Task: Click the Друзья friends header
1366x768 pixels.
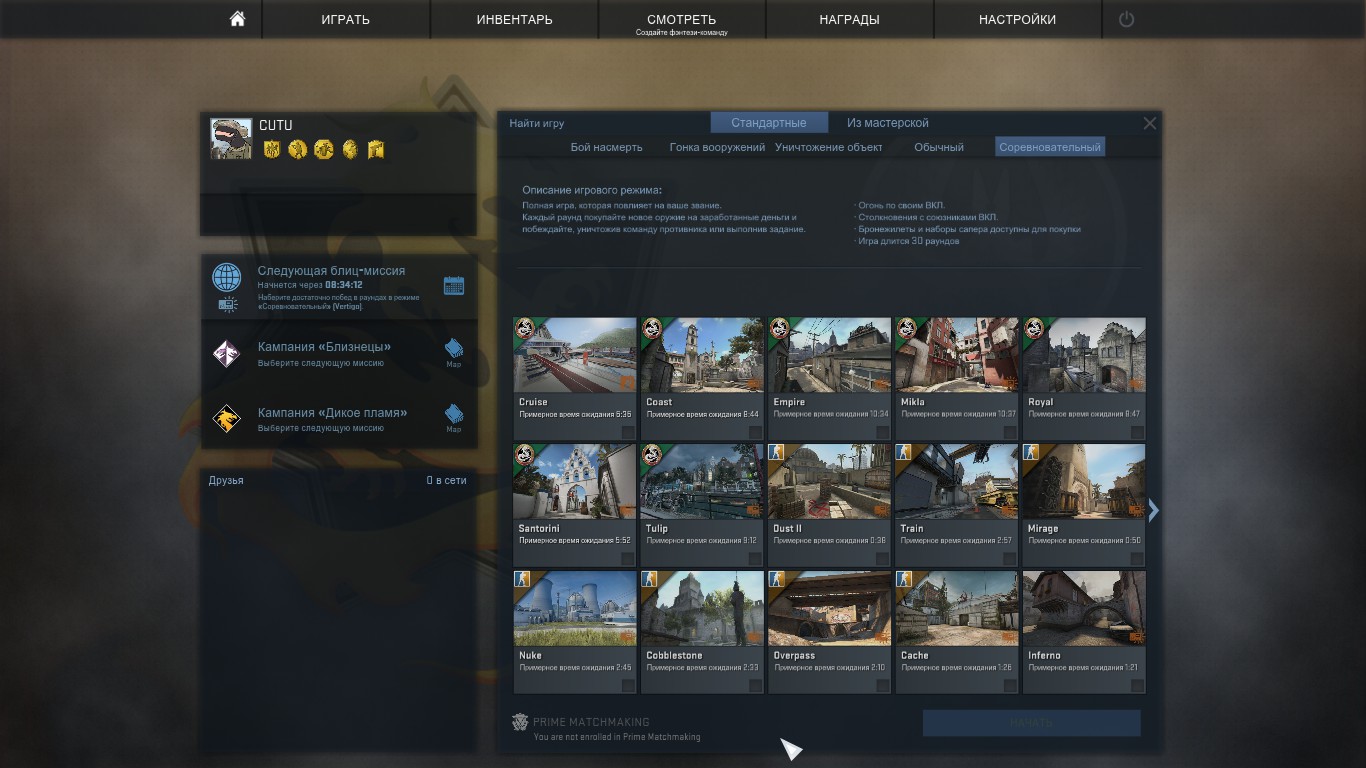Action: (226, 480)
